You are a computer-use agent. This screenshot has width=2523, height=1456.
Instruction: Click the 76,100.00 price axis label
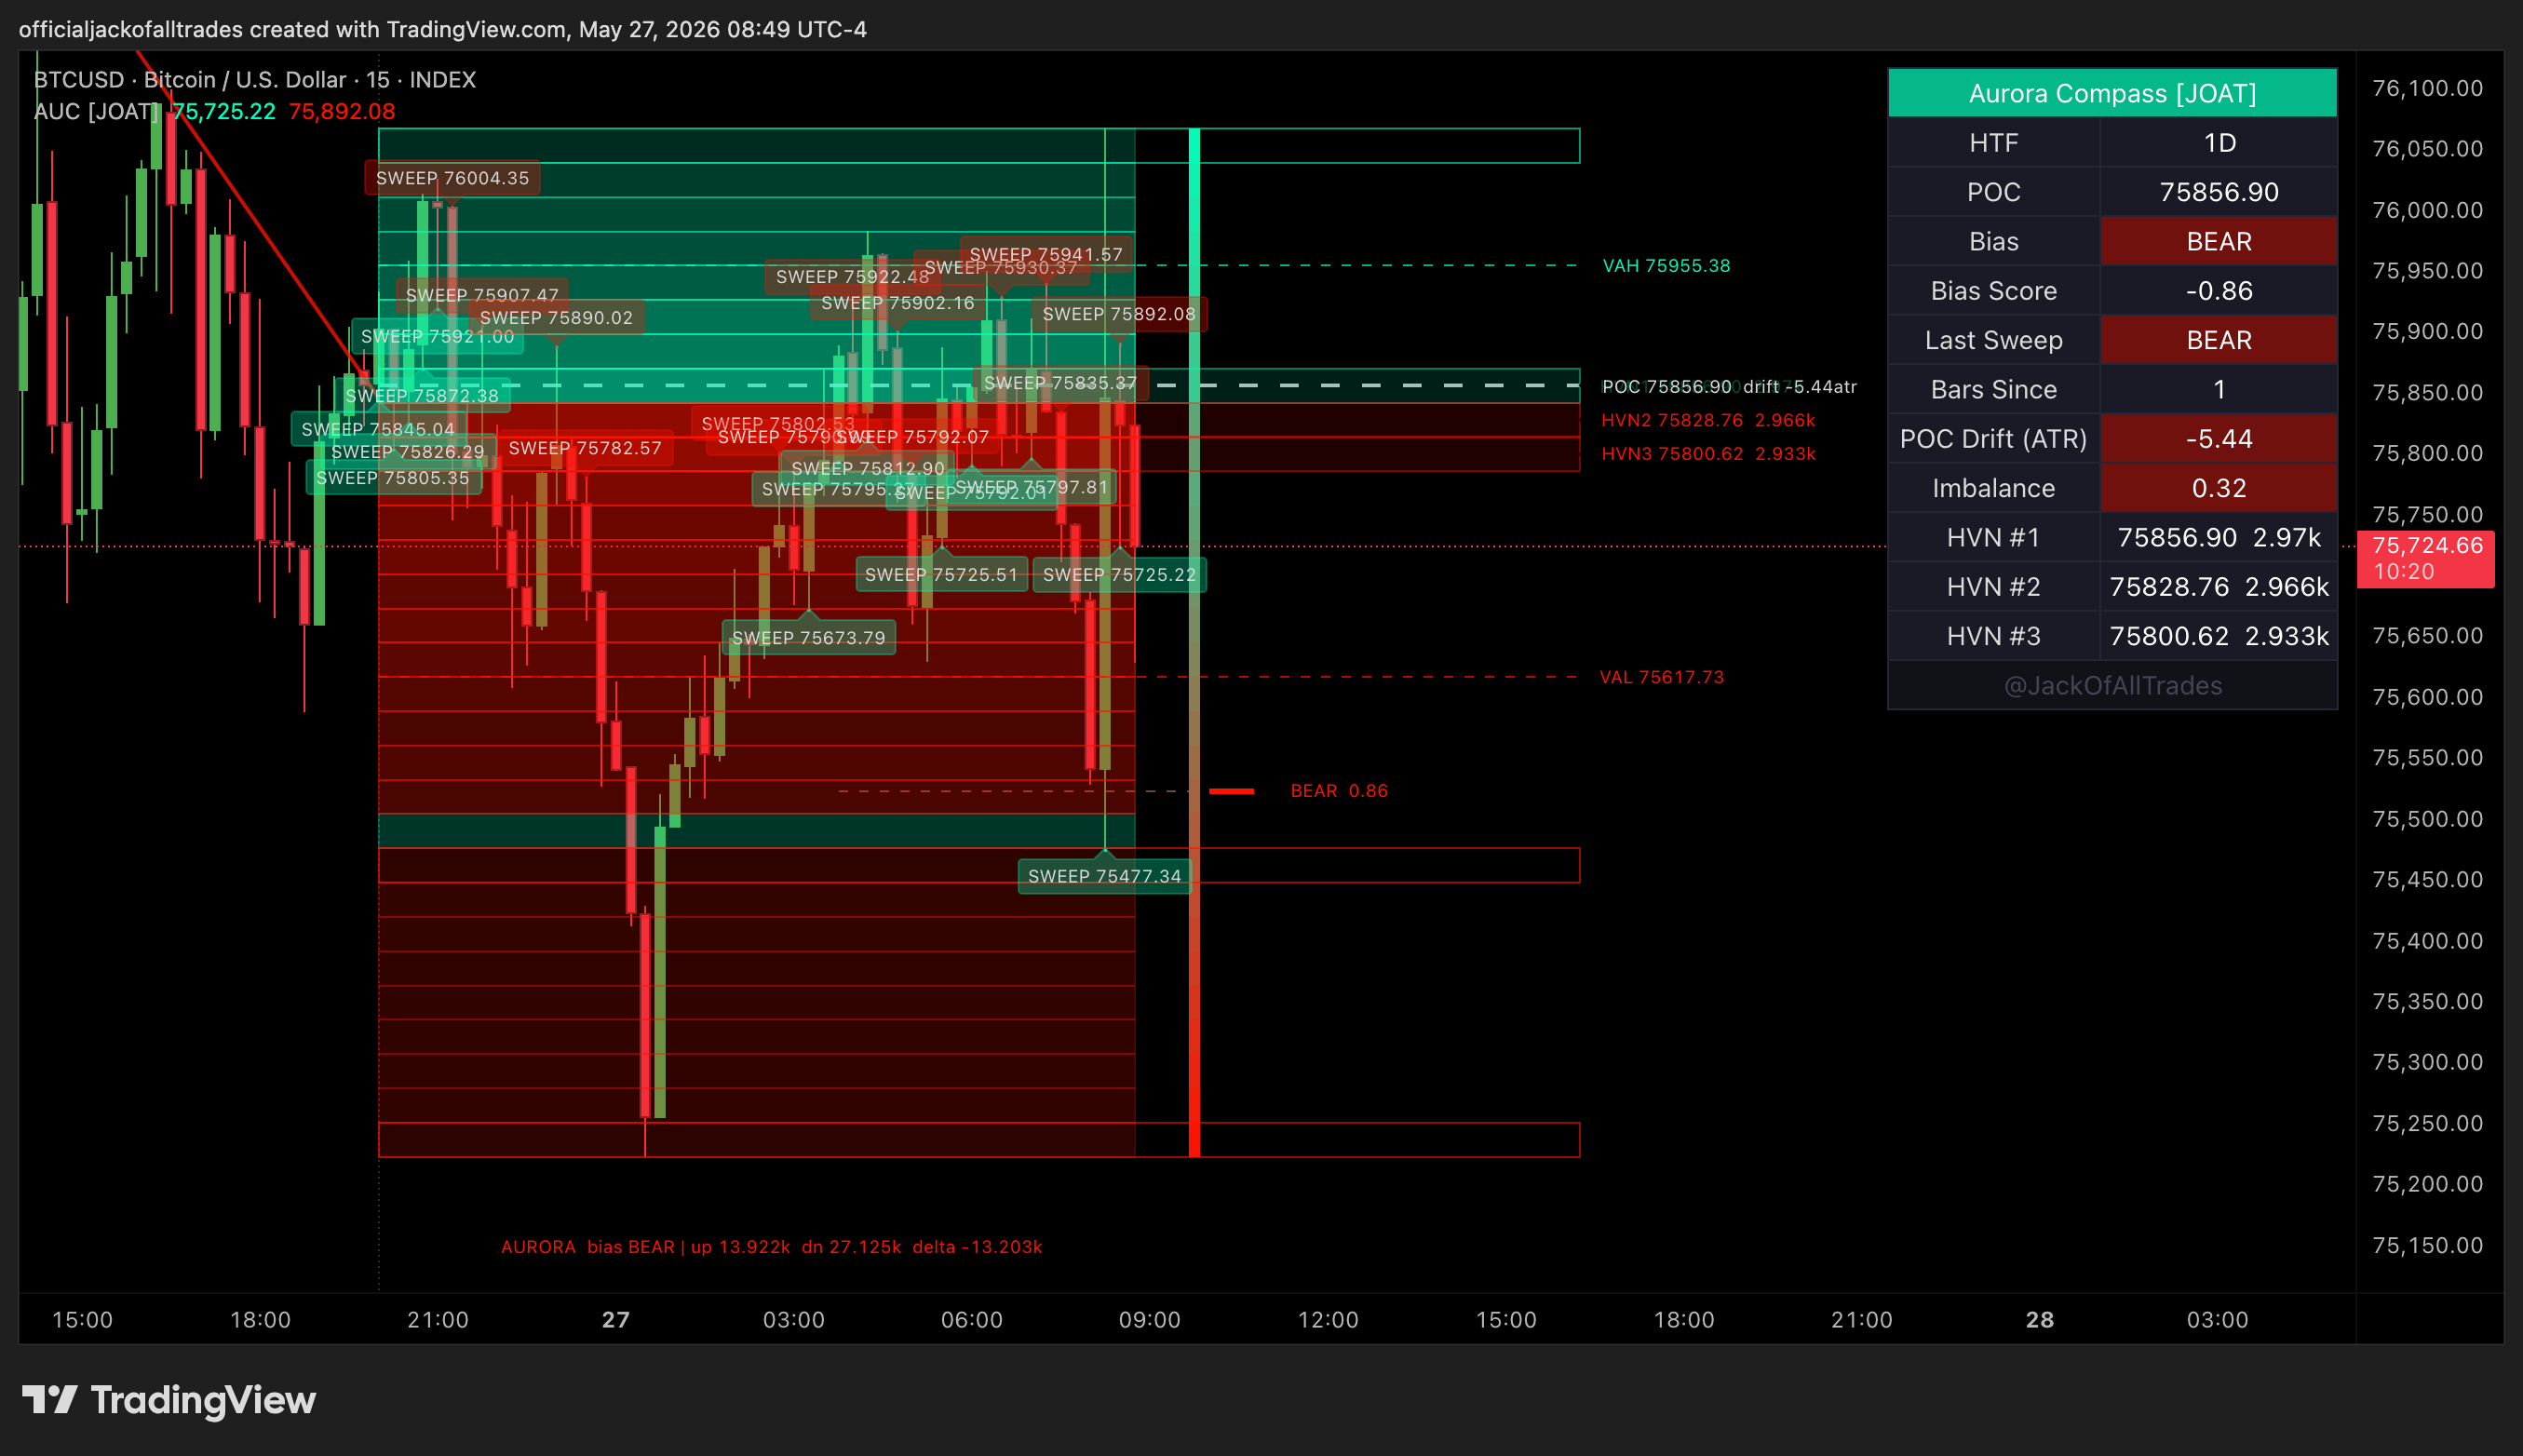(2427, 89)
